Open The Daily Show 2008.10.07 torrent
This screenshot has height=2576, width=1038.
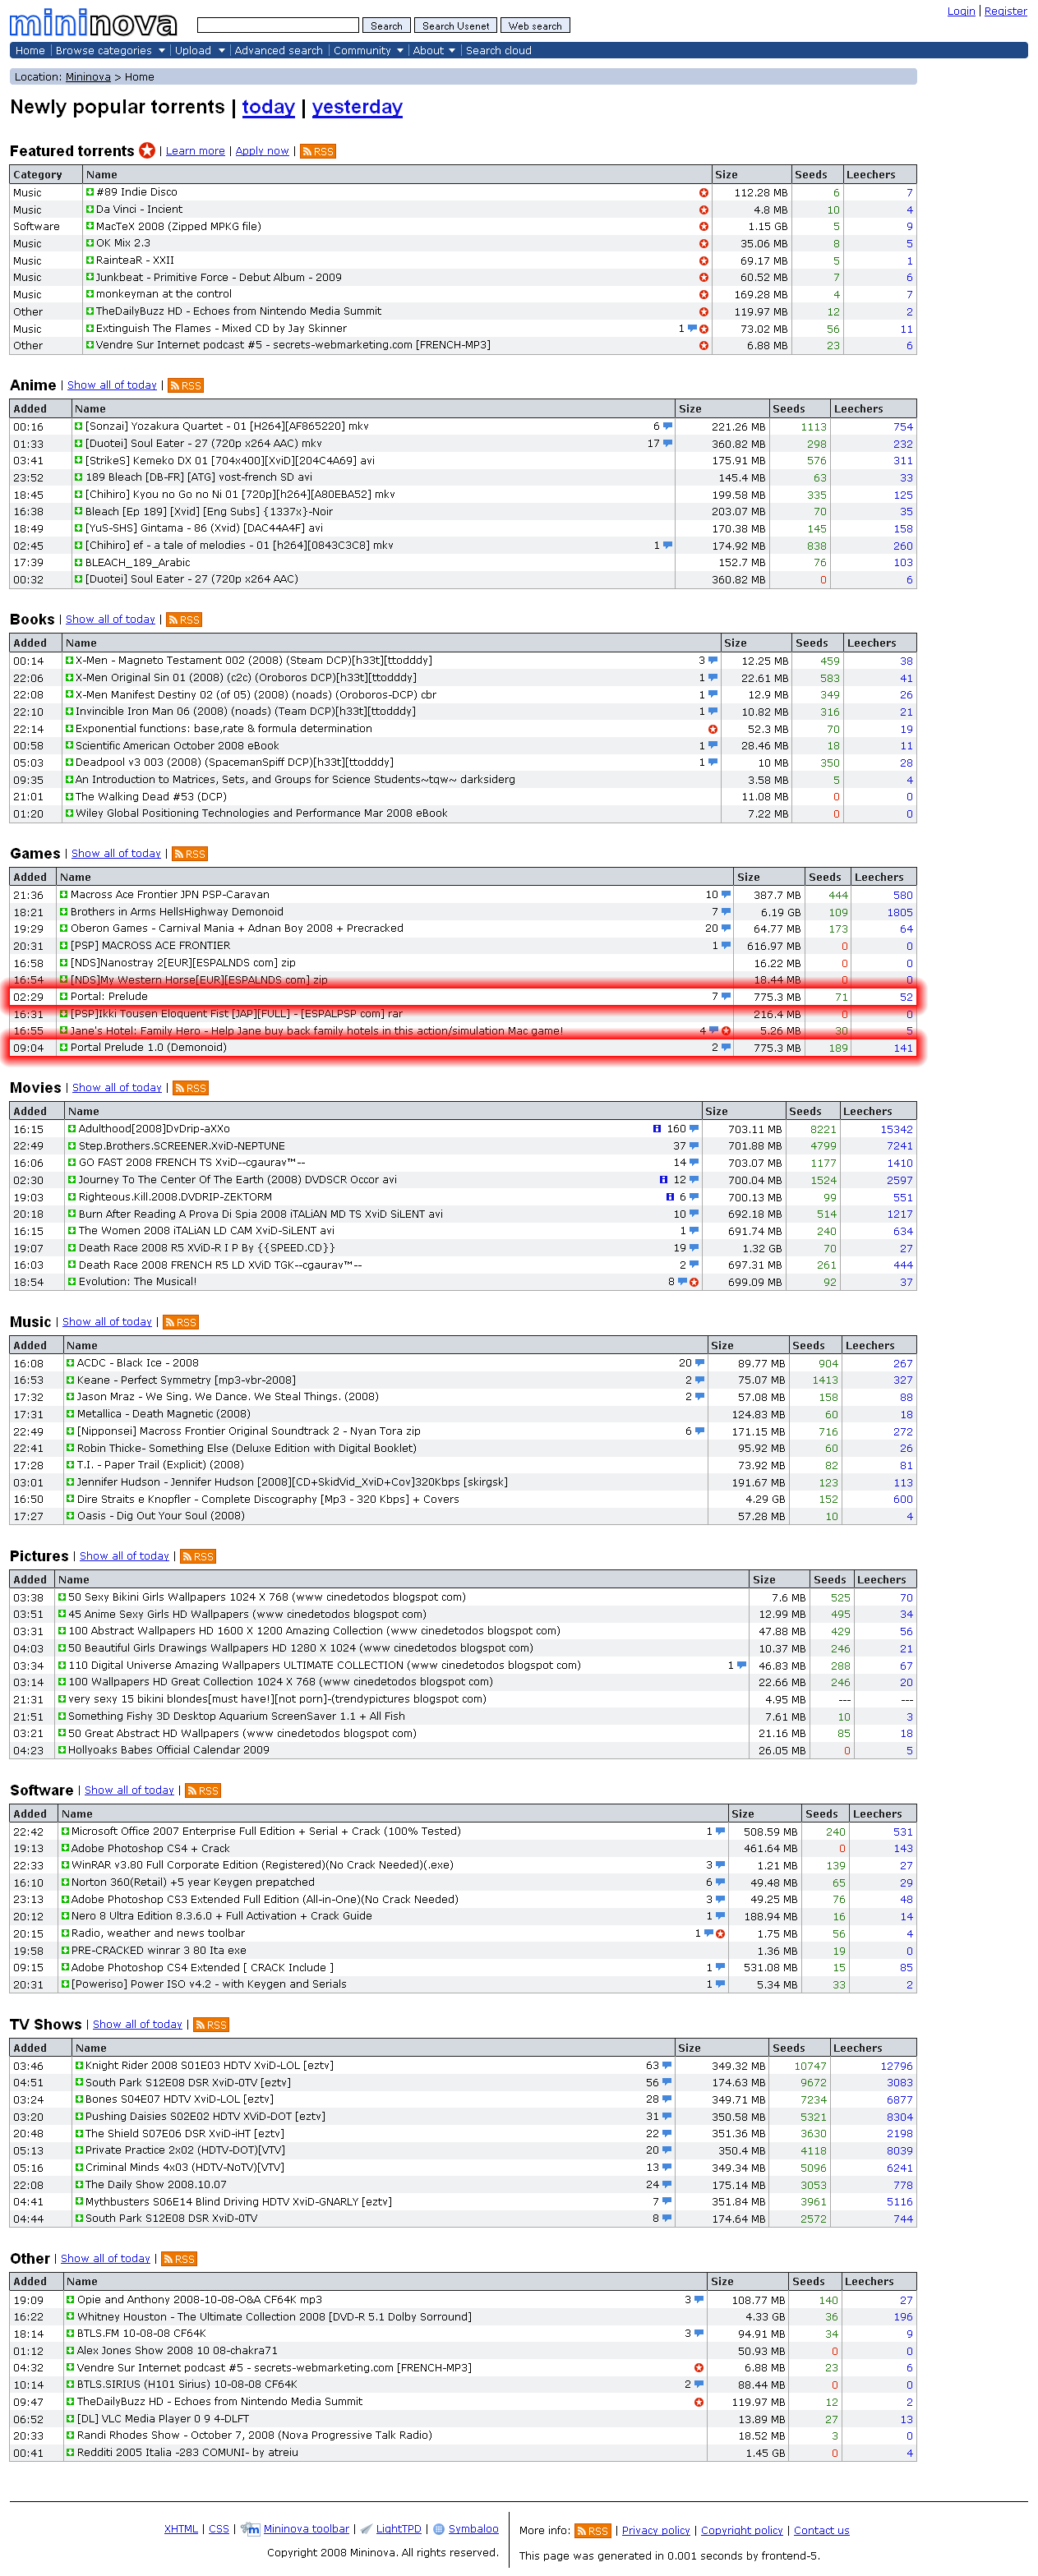[156, 2184]
